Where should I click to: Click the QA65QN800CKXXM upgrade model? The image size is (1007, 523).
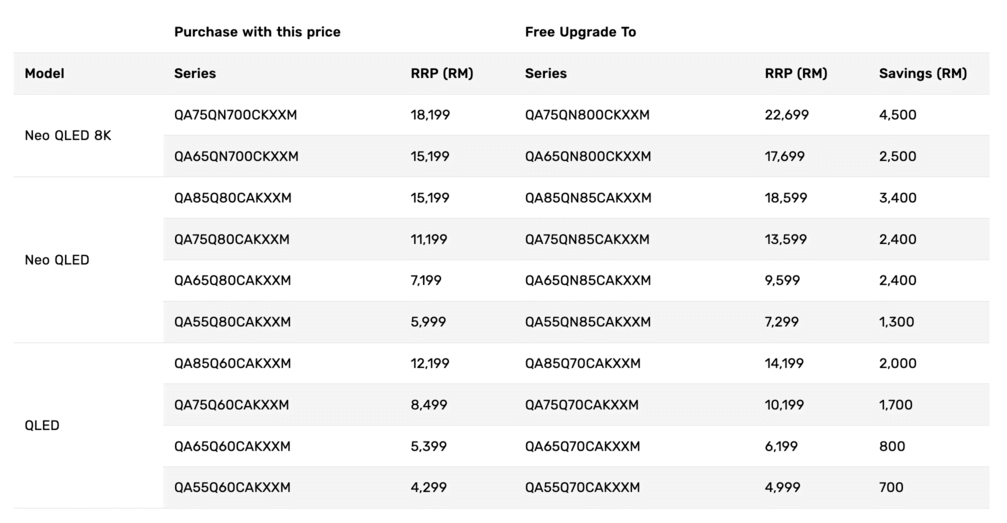(x=587, y=157)
